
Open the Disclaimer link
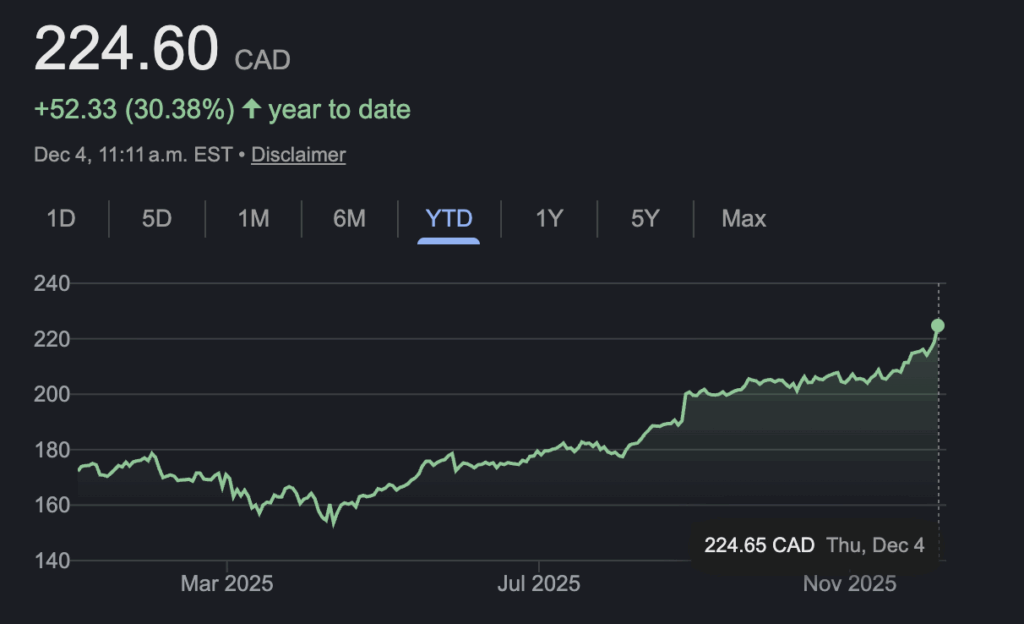coord(298,155)
